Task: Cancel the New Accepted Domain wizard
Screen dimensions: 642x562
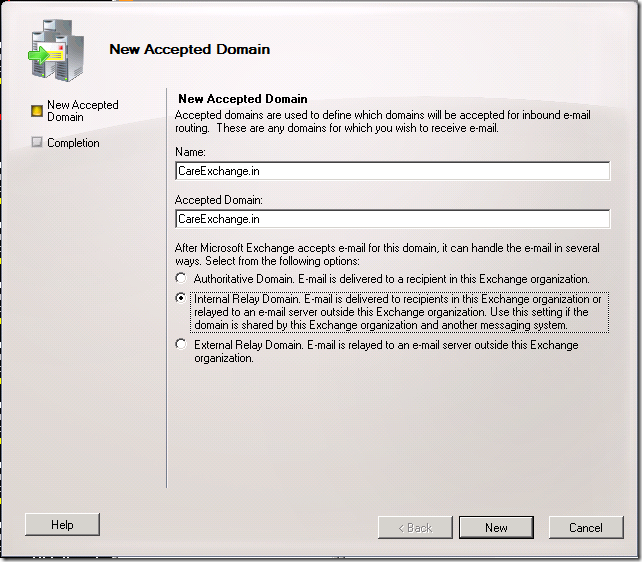Action: pos(586,528)
